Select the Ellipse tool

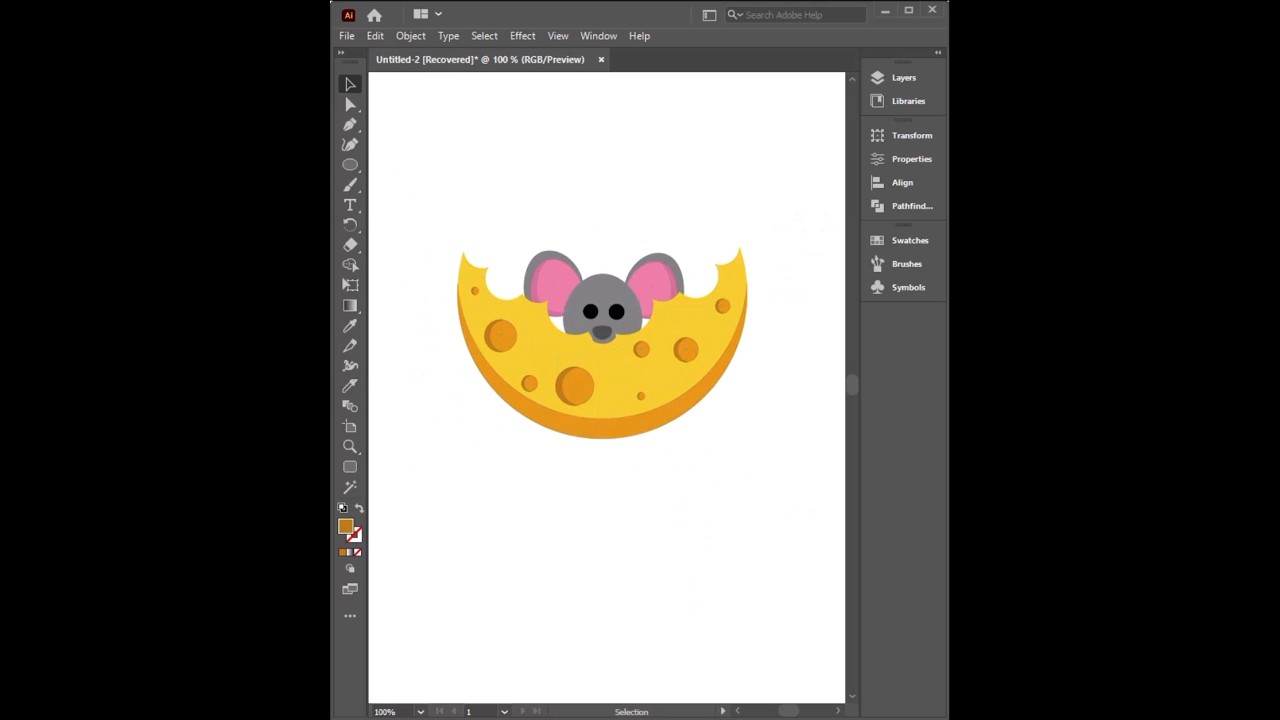350,165
